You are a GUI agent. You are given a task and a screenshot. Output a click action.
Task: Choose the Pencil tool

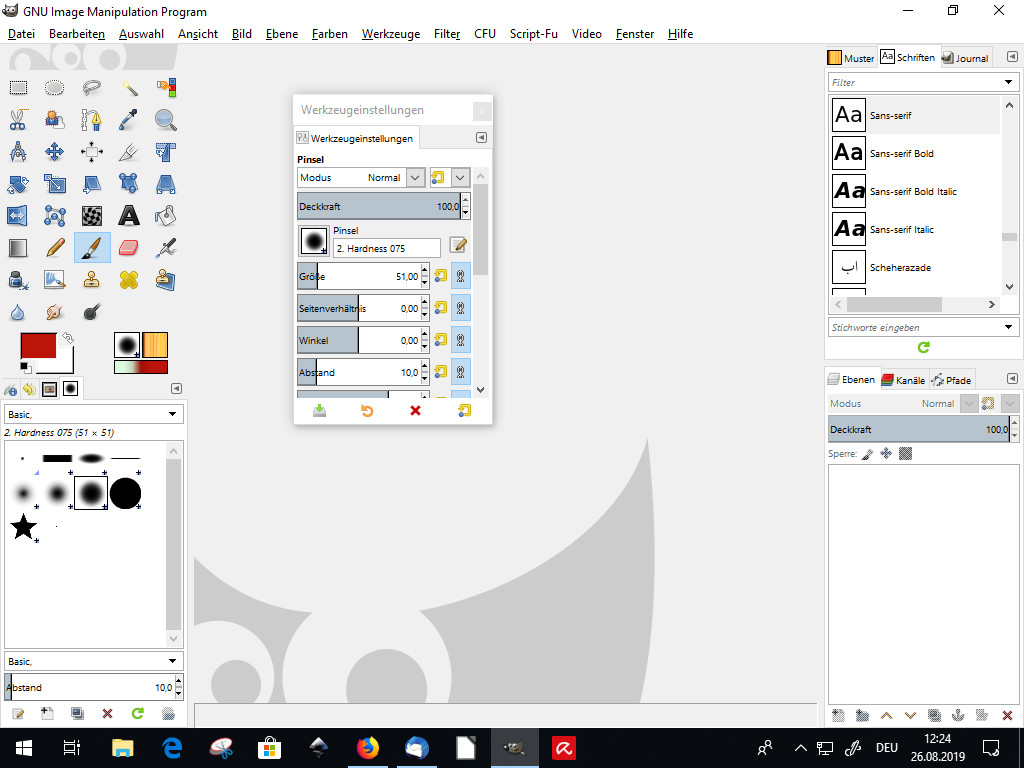click(x=55, y=247)
